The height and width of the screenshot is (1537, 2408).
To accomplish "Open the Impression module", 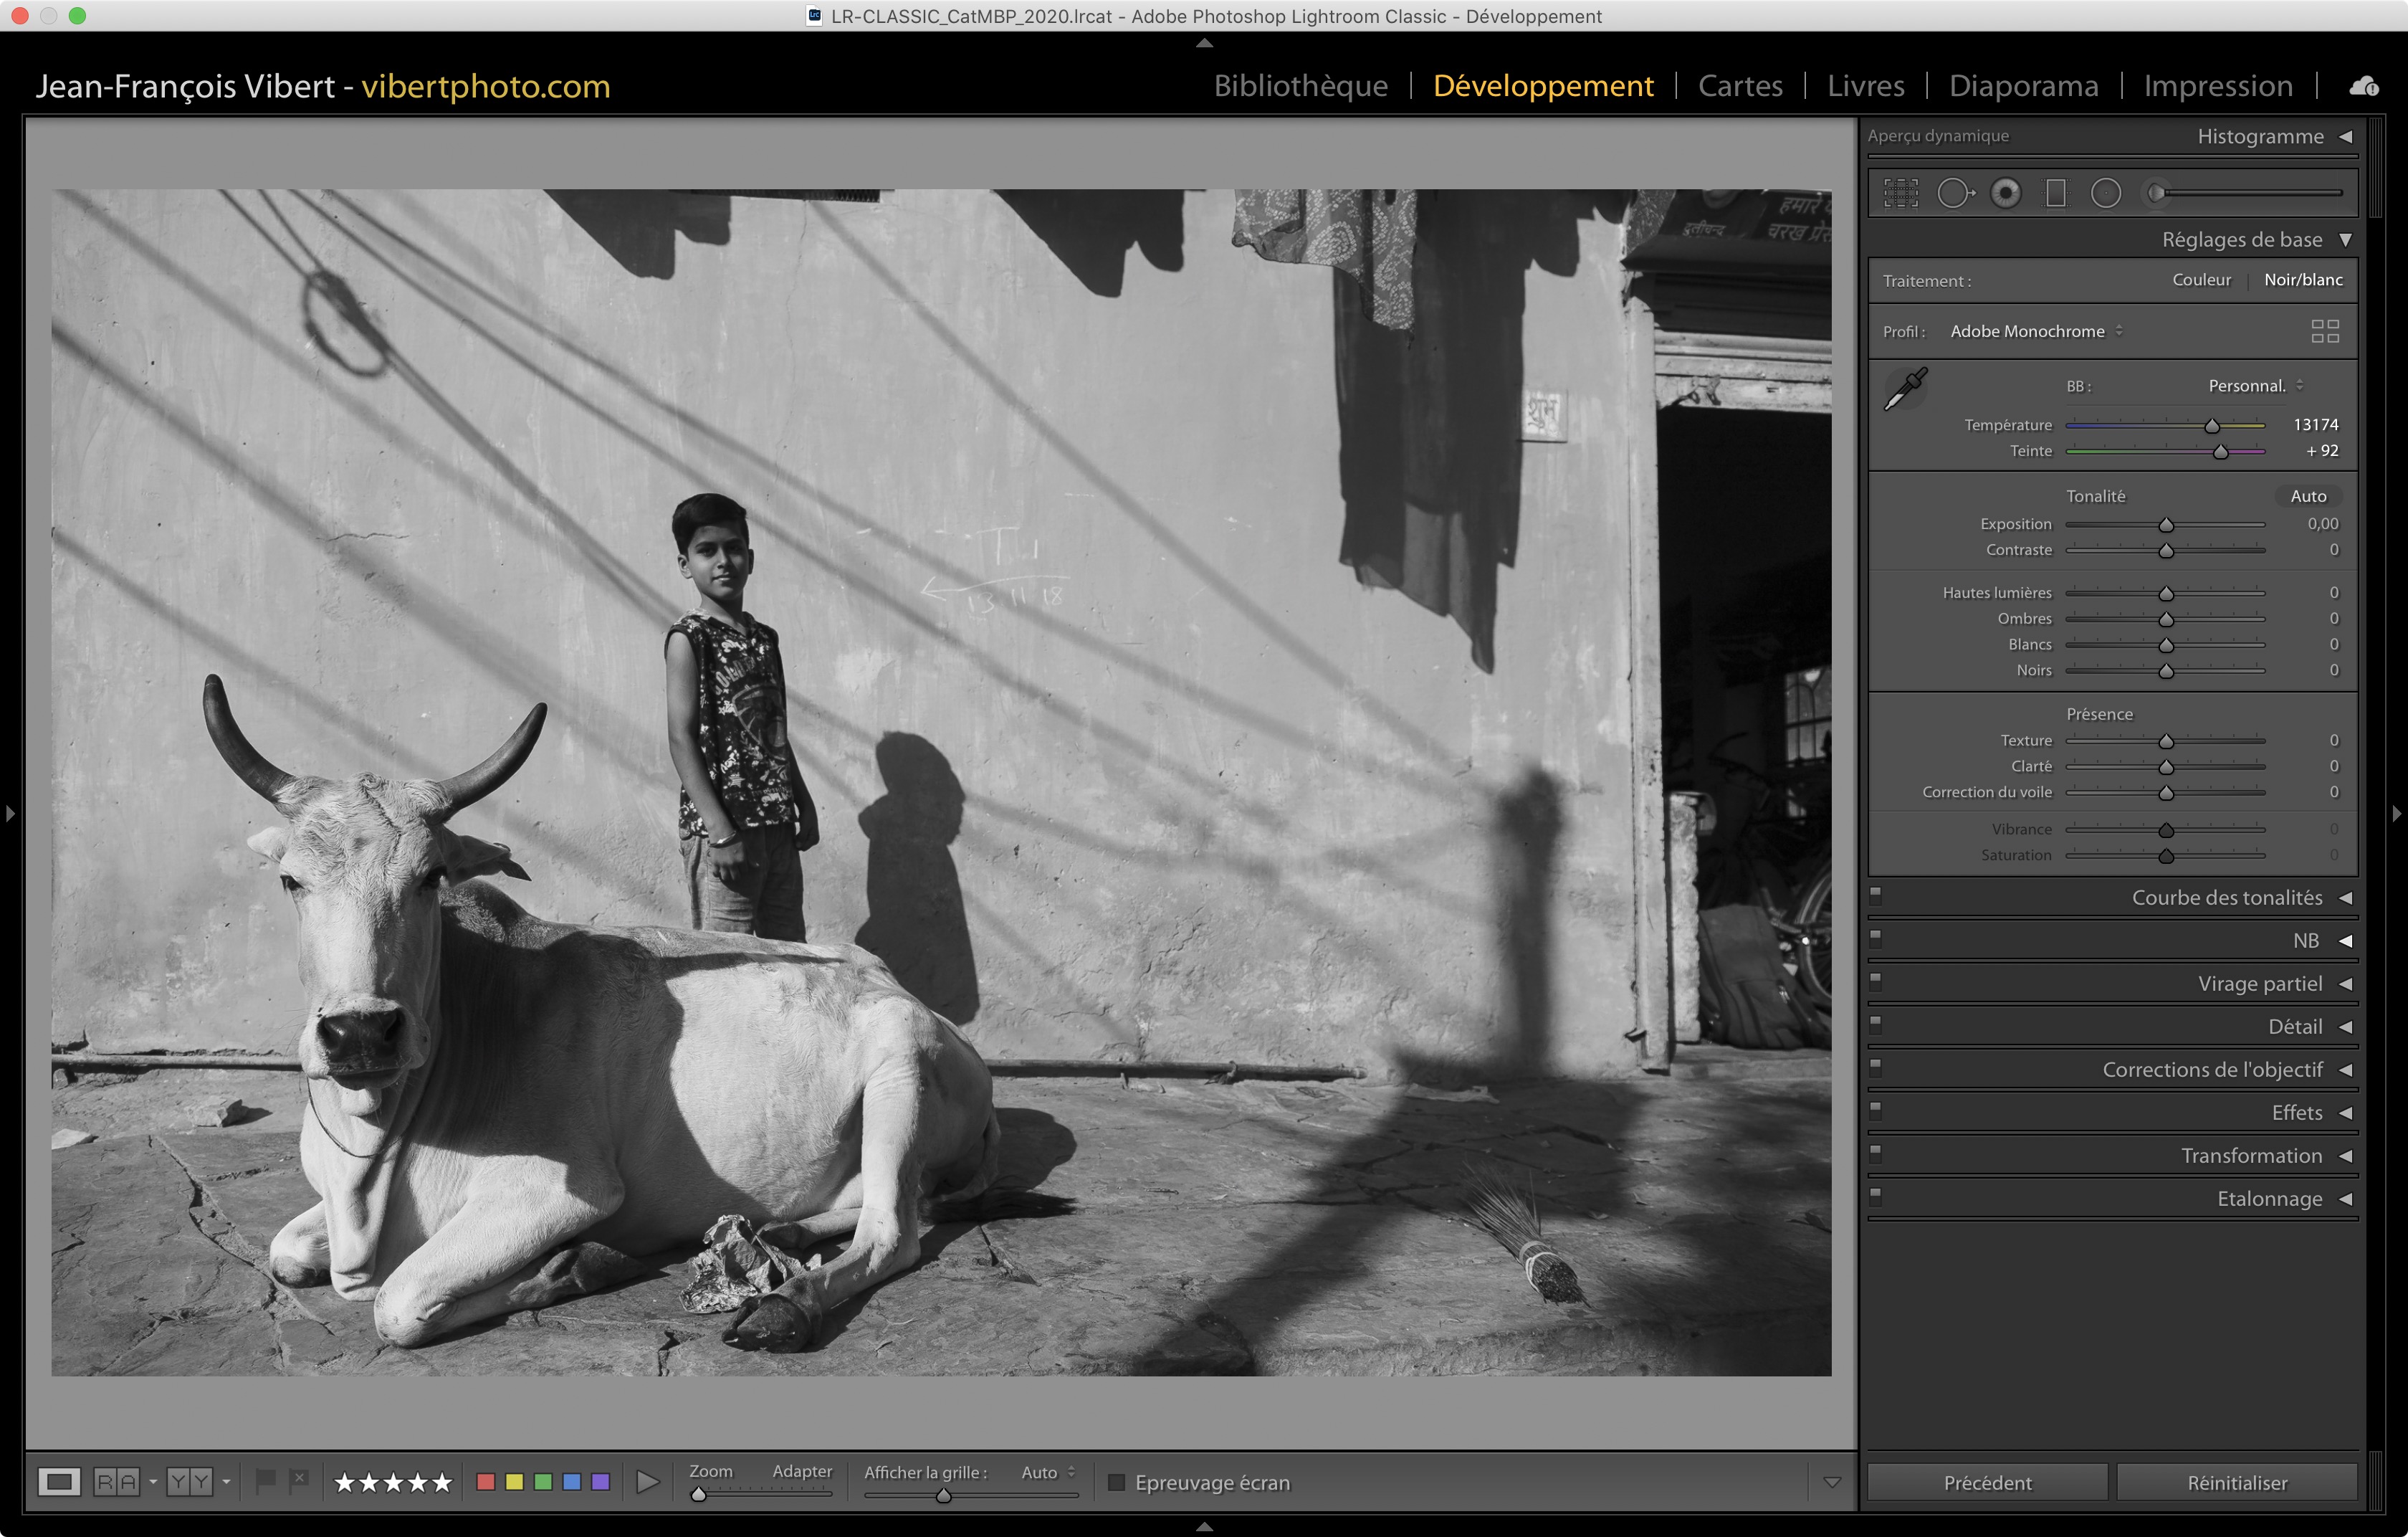I will 2218,86.
